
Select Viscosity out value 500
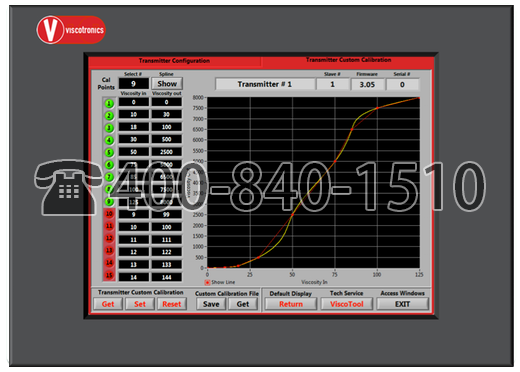[167, 139]
